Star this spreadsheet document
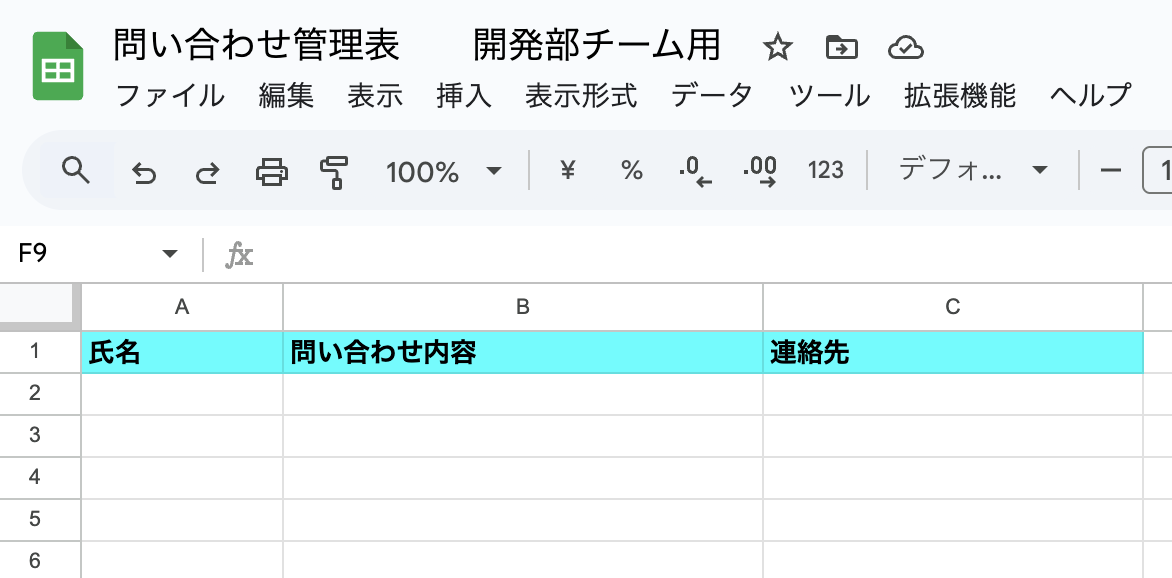1172x578 pixels. tap(777, 47)
